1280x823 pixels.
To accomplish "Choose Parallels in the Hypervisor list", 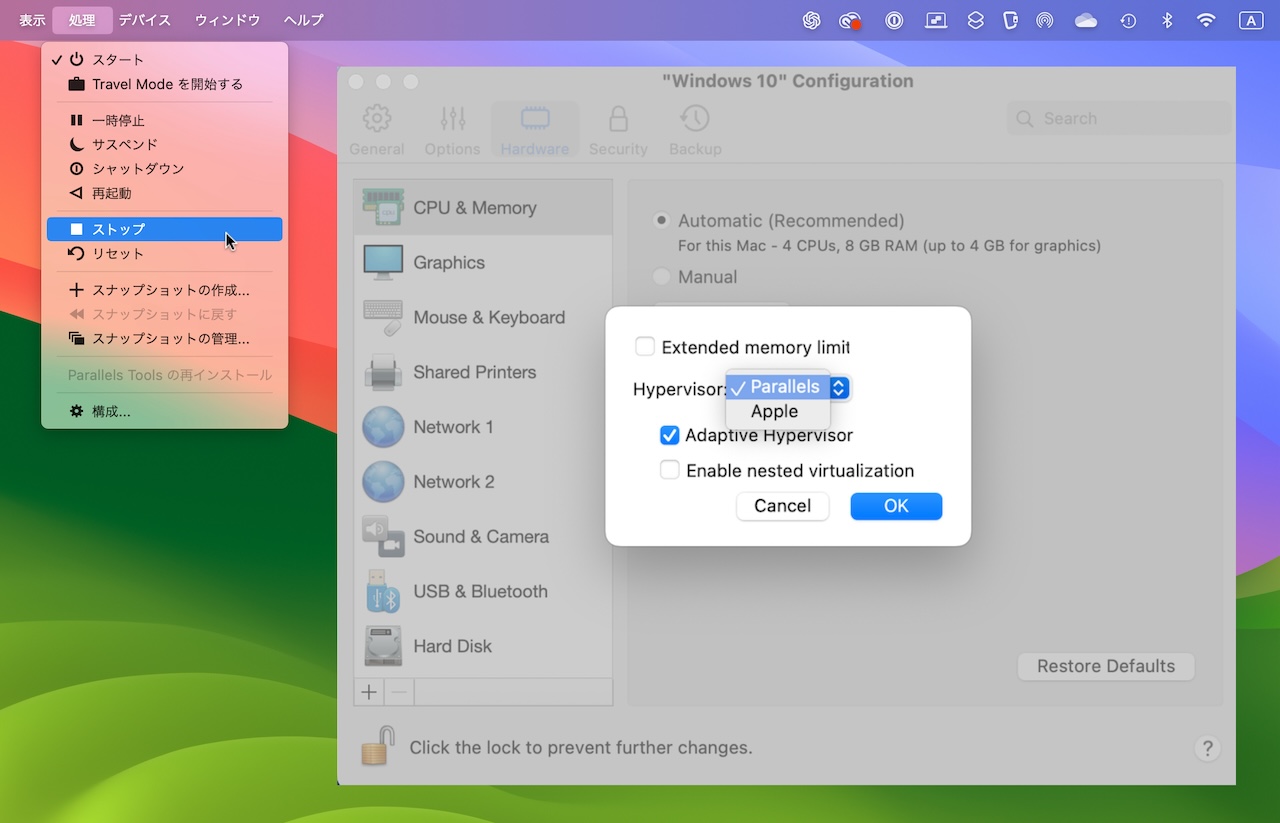I will coord(778,387).
